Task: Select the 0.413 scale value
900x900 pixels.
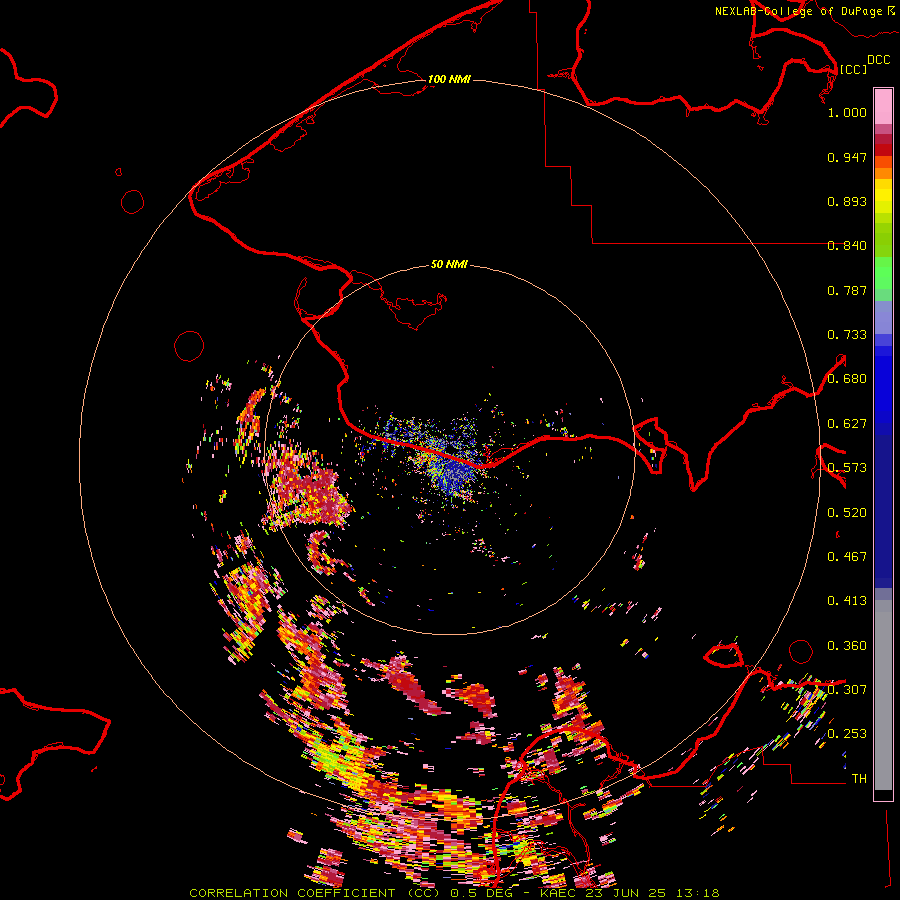Action: point(847,601)
